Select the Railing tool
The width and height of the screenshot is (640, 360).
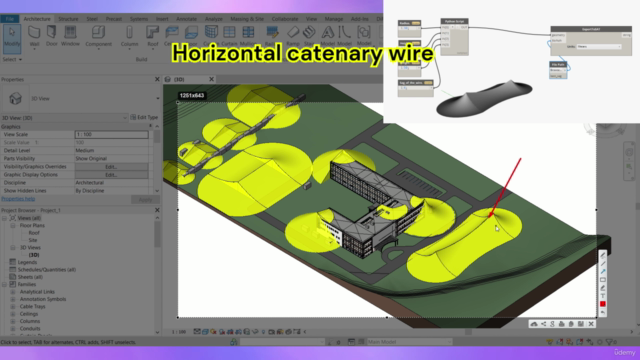[272, 36]
